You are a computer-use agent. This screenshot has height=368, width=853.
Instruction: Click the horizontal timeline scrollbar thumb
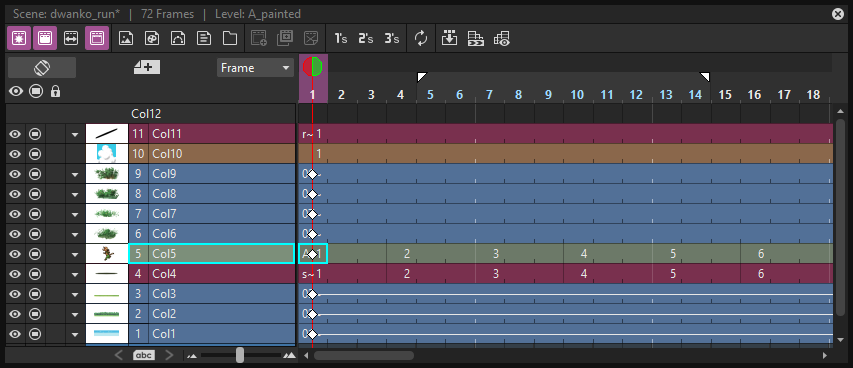pos(363,355)
